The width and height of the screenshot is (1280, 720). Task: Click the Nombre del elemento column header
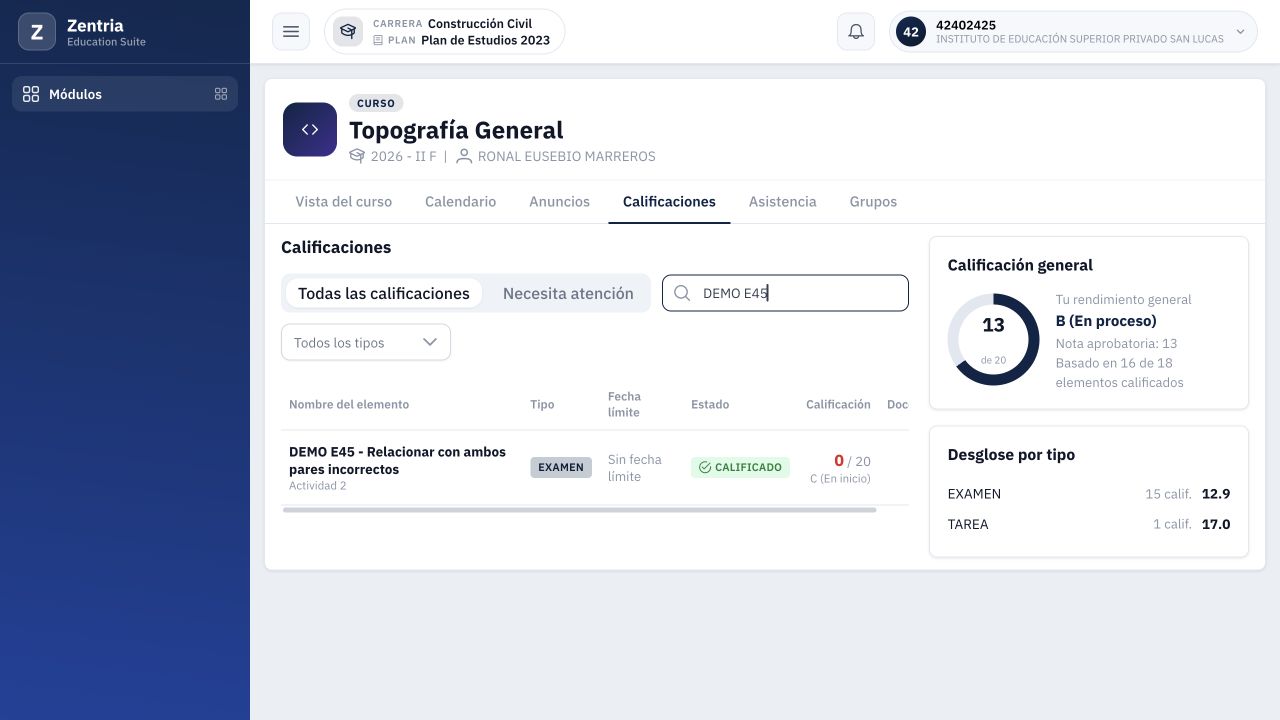349,404
